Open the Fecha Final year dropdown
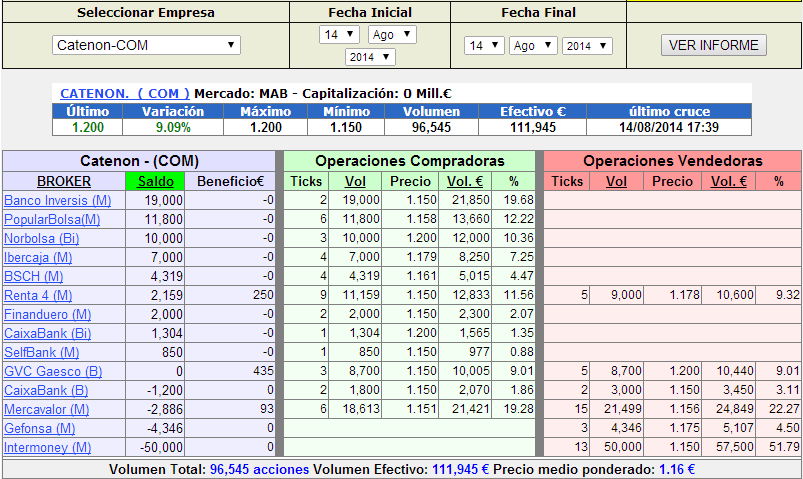The width and height of the screenshot is (803, 479). [x=587, y=46]
